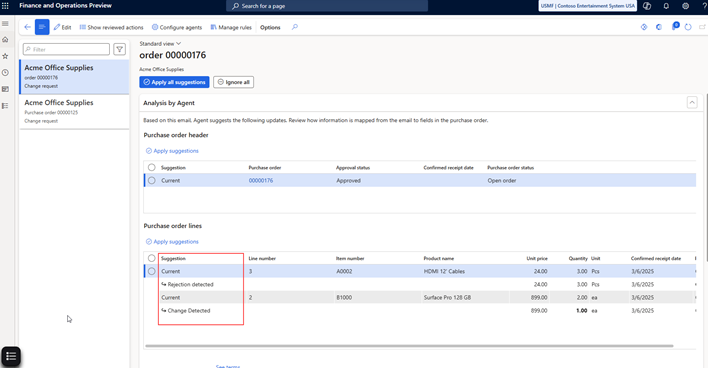
Task: Click Show reviewed actions
Action: 112,27
